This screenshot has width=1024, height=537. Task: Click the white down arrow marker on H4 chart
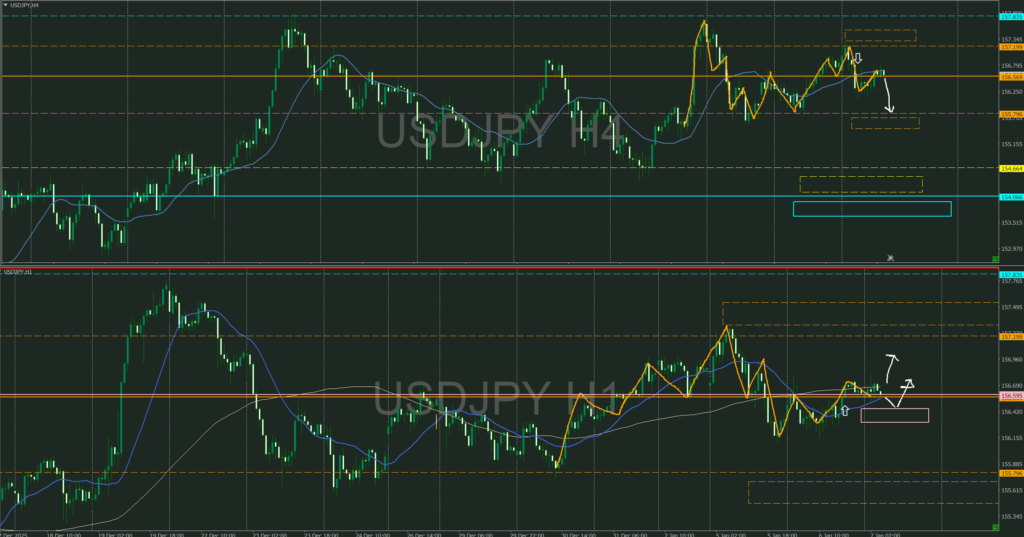coord(858,59)
